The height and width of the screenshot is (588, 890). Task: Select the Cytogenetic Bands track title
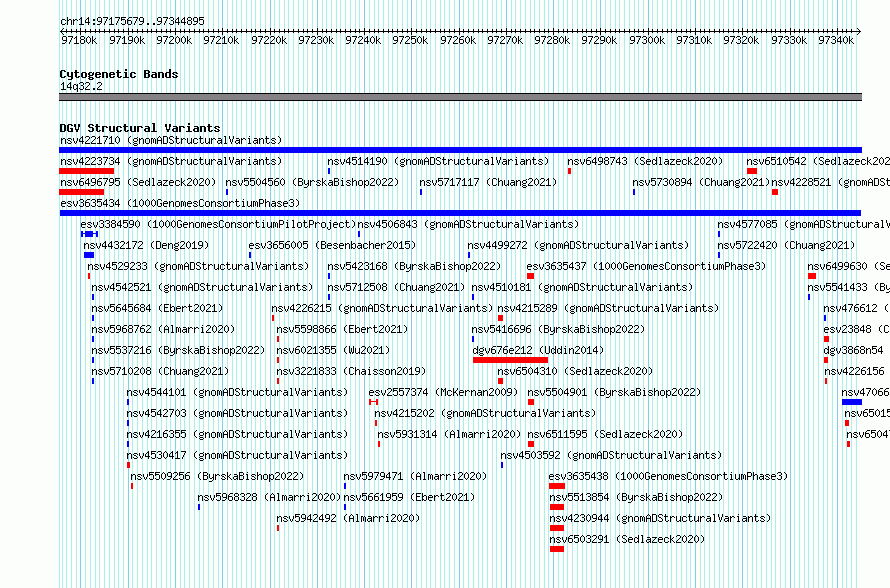pos(119,74)
